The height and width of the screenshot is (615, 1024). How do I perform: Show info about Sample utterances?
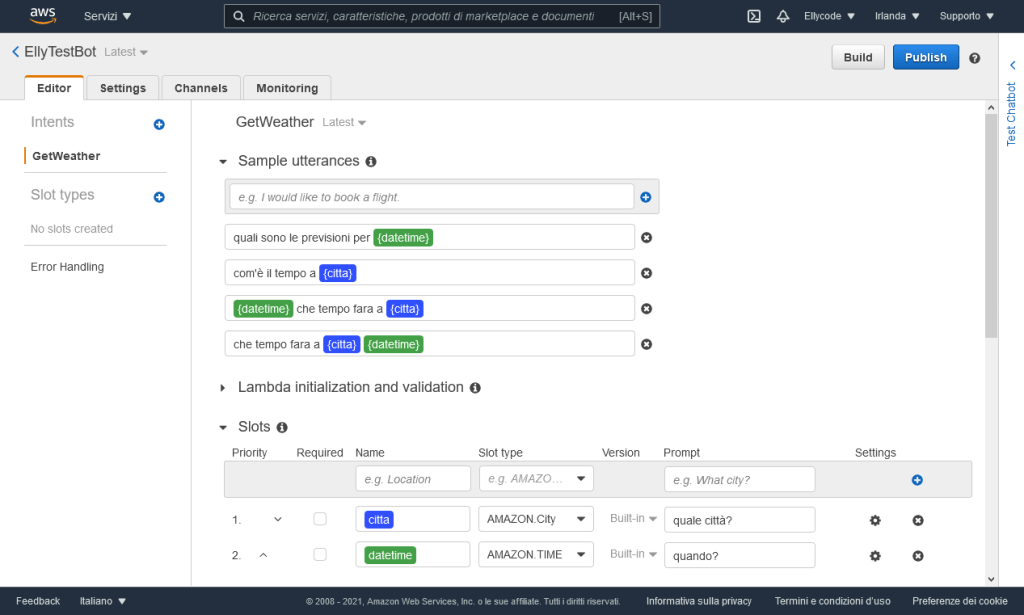(371, 161)
